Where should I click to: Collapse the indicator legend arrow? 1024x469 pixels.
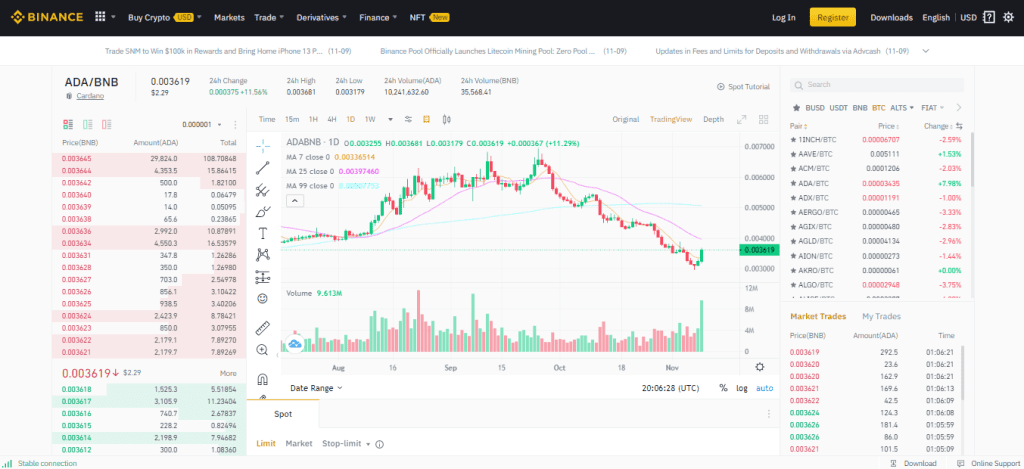click(x=295, y=201)
